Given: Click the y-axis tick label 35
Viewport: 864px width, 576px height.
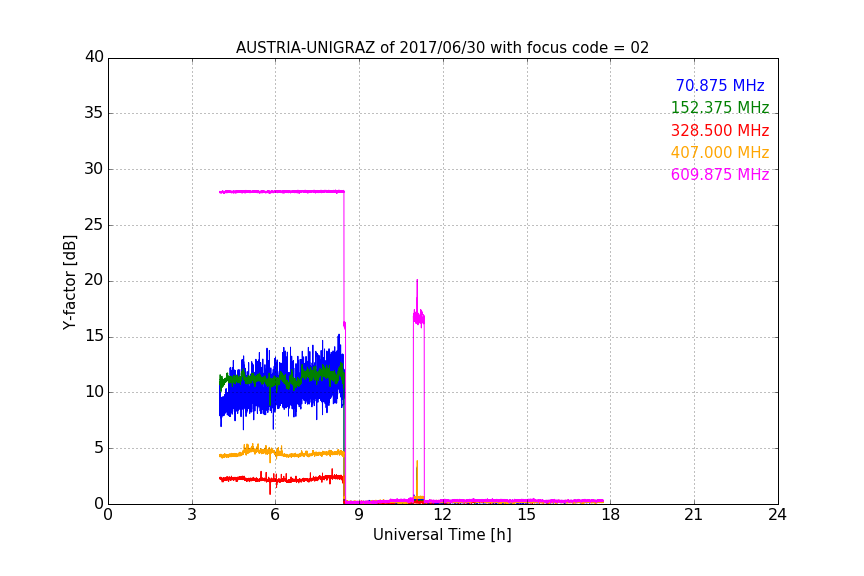Looking at the screenshot, I should click(x=94, y=113).
